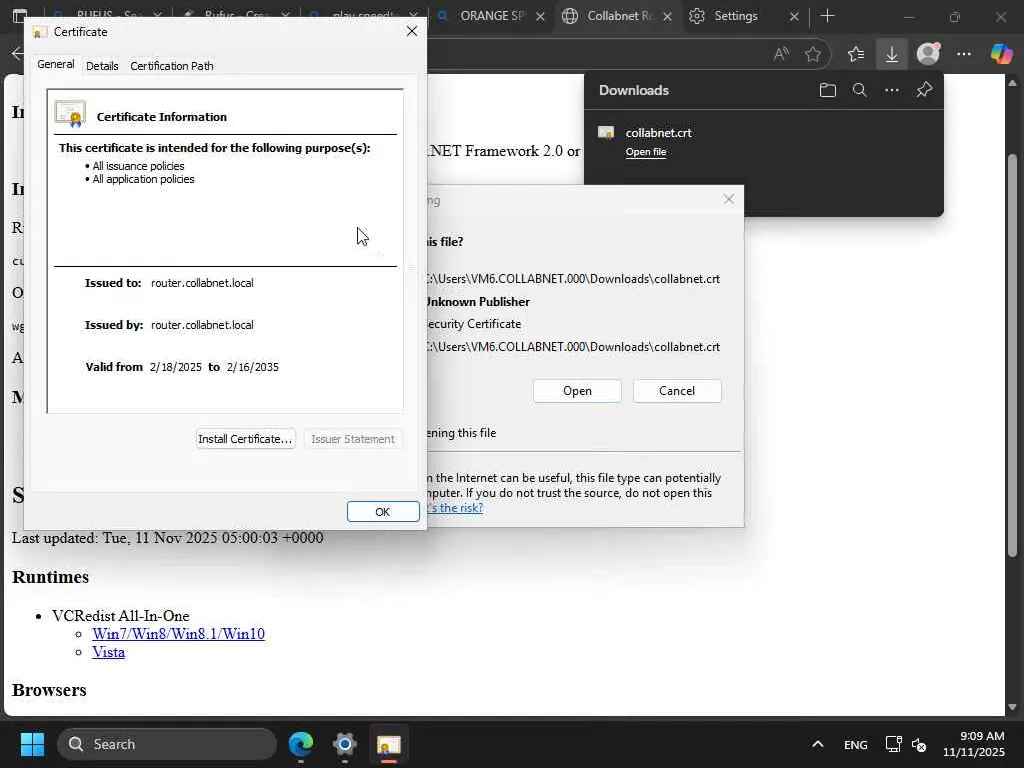Click the Win7/Win8/Win8.1/Win10 link

coord(178,633)
